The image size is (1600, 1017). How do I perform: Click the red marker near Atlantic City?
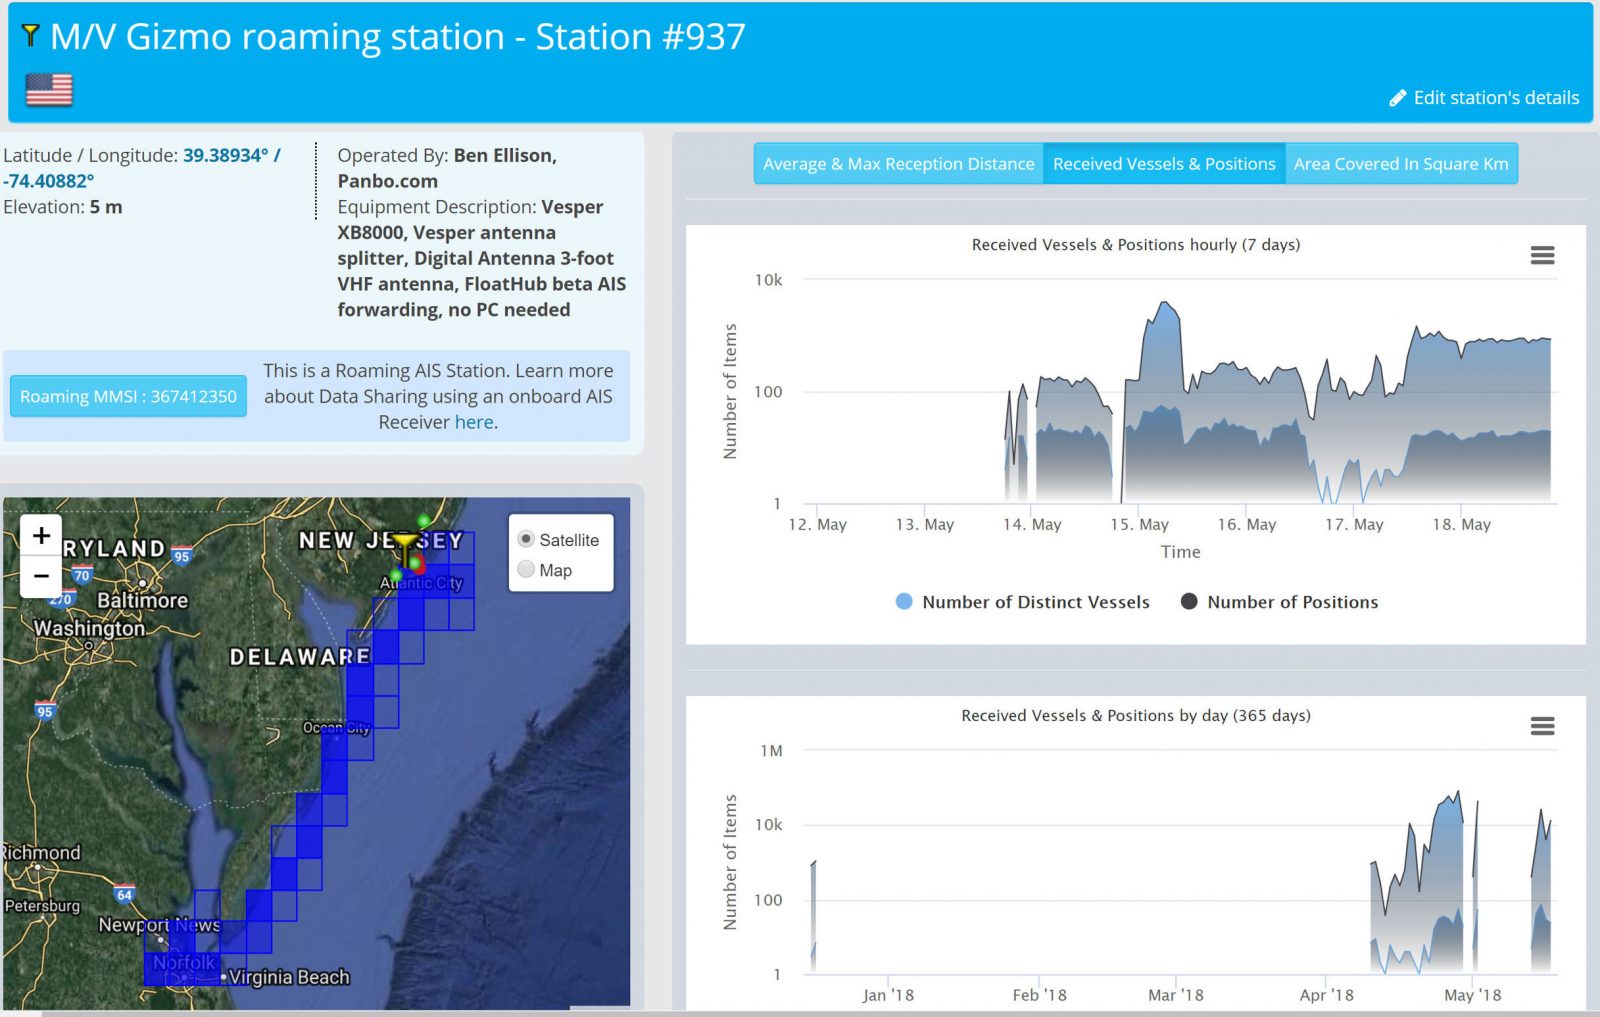(419, 567)
